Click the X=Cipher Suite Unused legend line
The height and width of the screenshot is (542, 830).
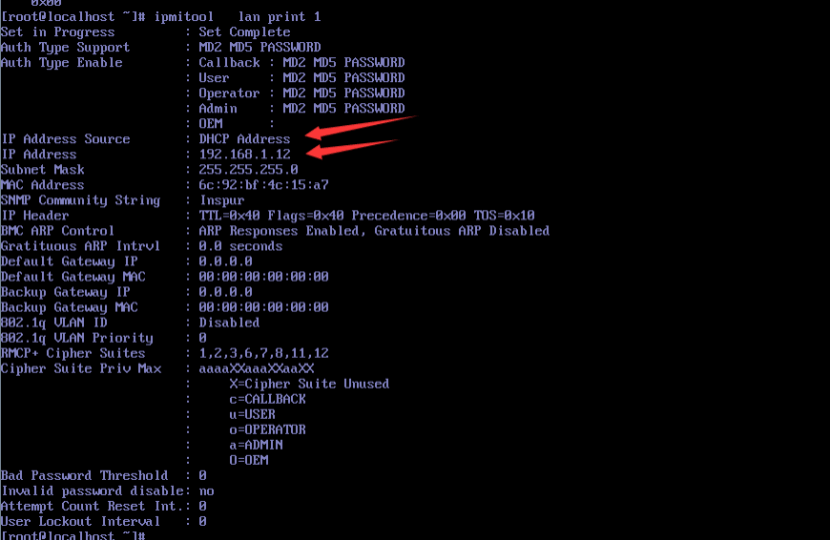[309, 384]
